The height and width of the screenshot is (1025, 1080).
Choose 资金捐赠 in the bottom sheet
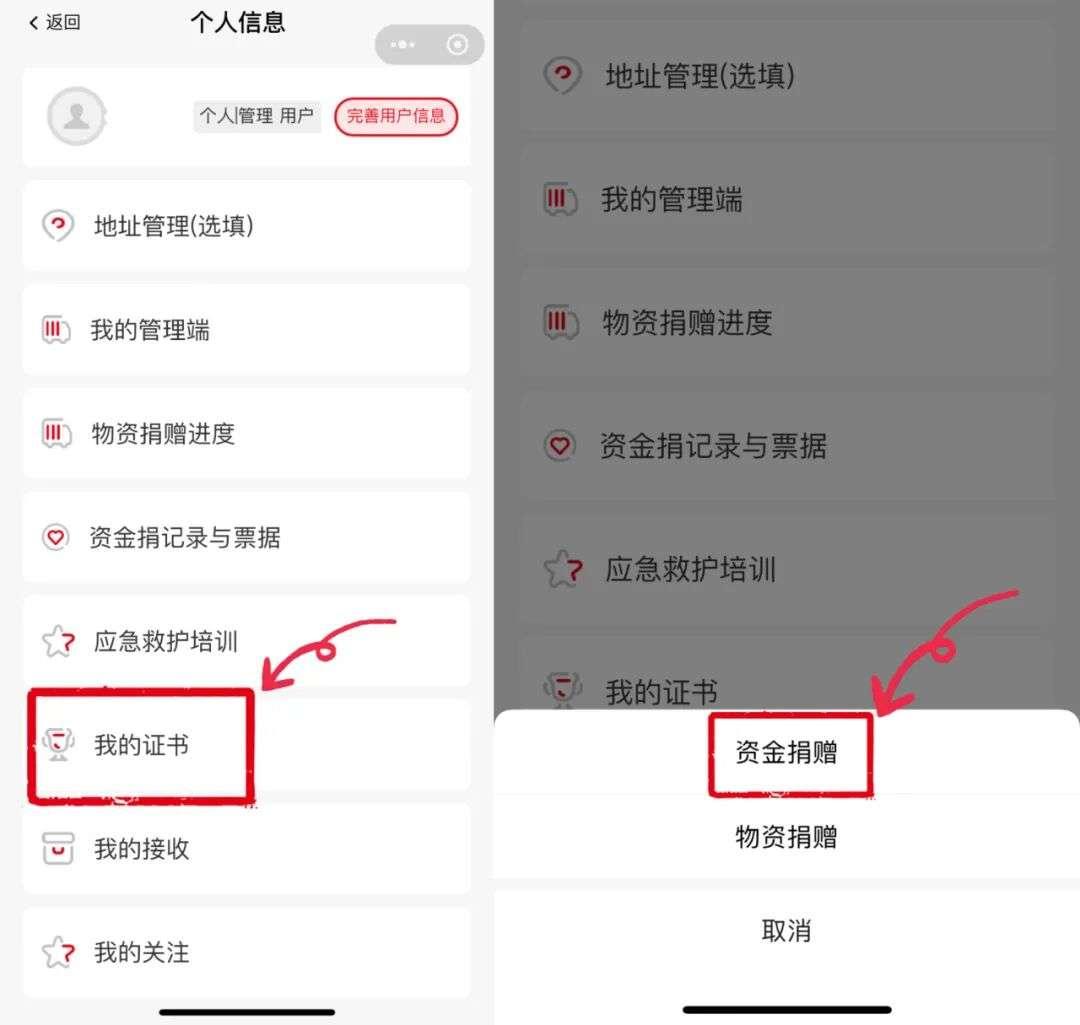pos(787,752)
